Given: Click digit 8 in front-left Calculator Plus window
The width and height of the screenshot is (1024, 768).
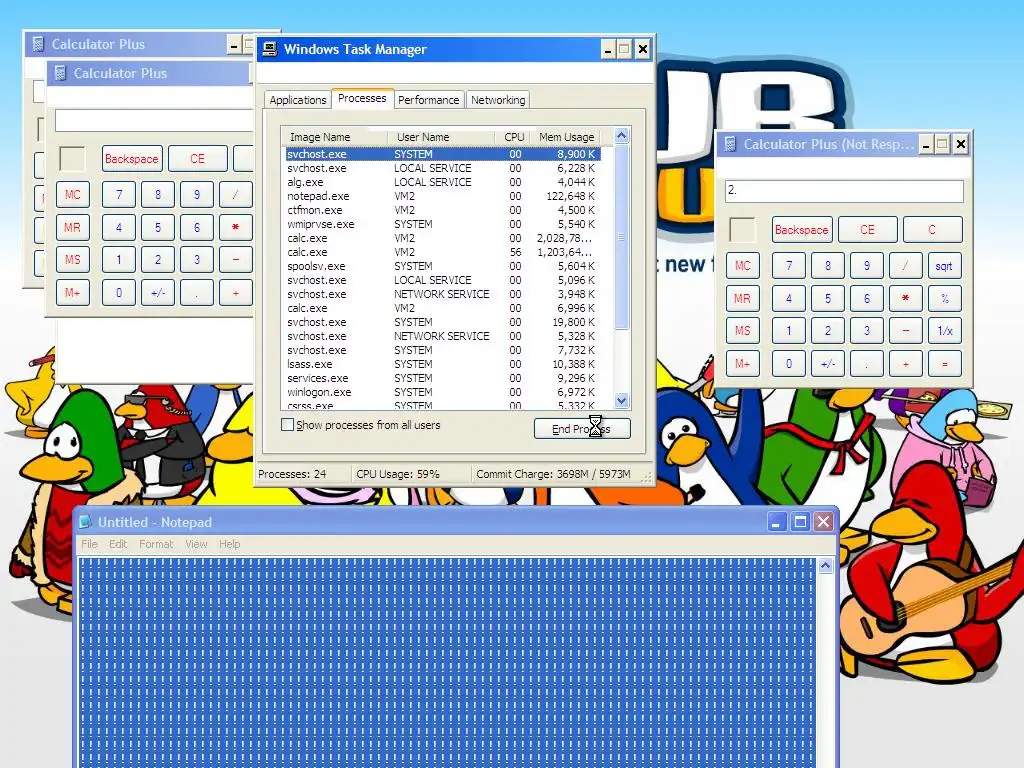Looking at the screenshot, I should 157,195.
